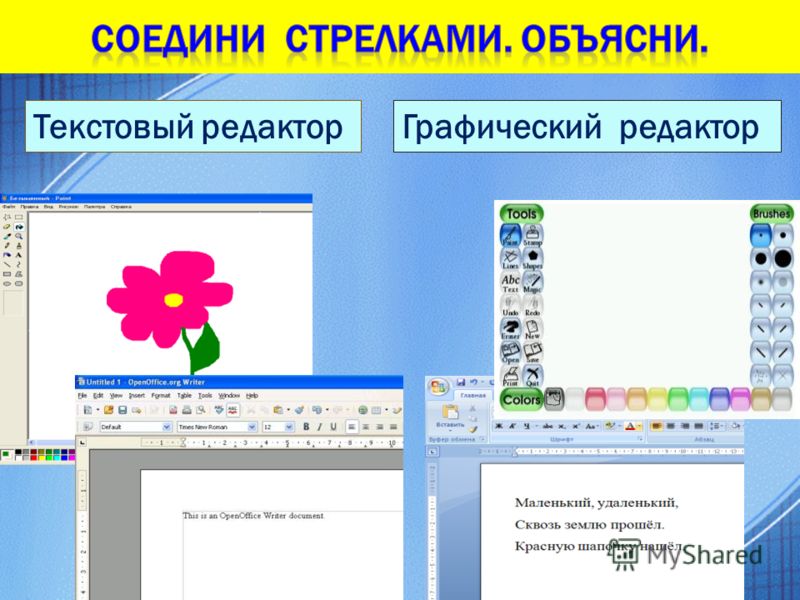Click Export as PDF in OpenOffice Writer

(x=173, y=410)
